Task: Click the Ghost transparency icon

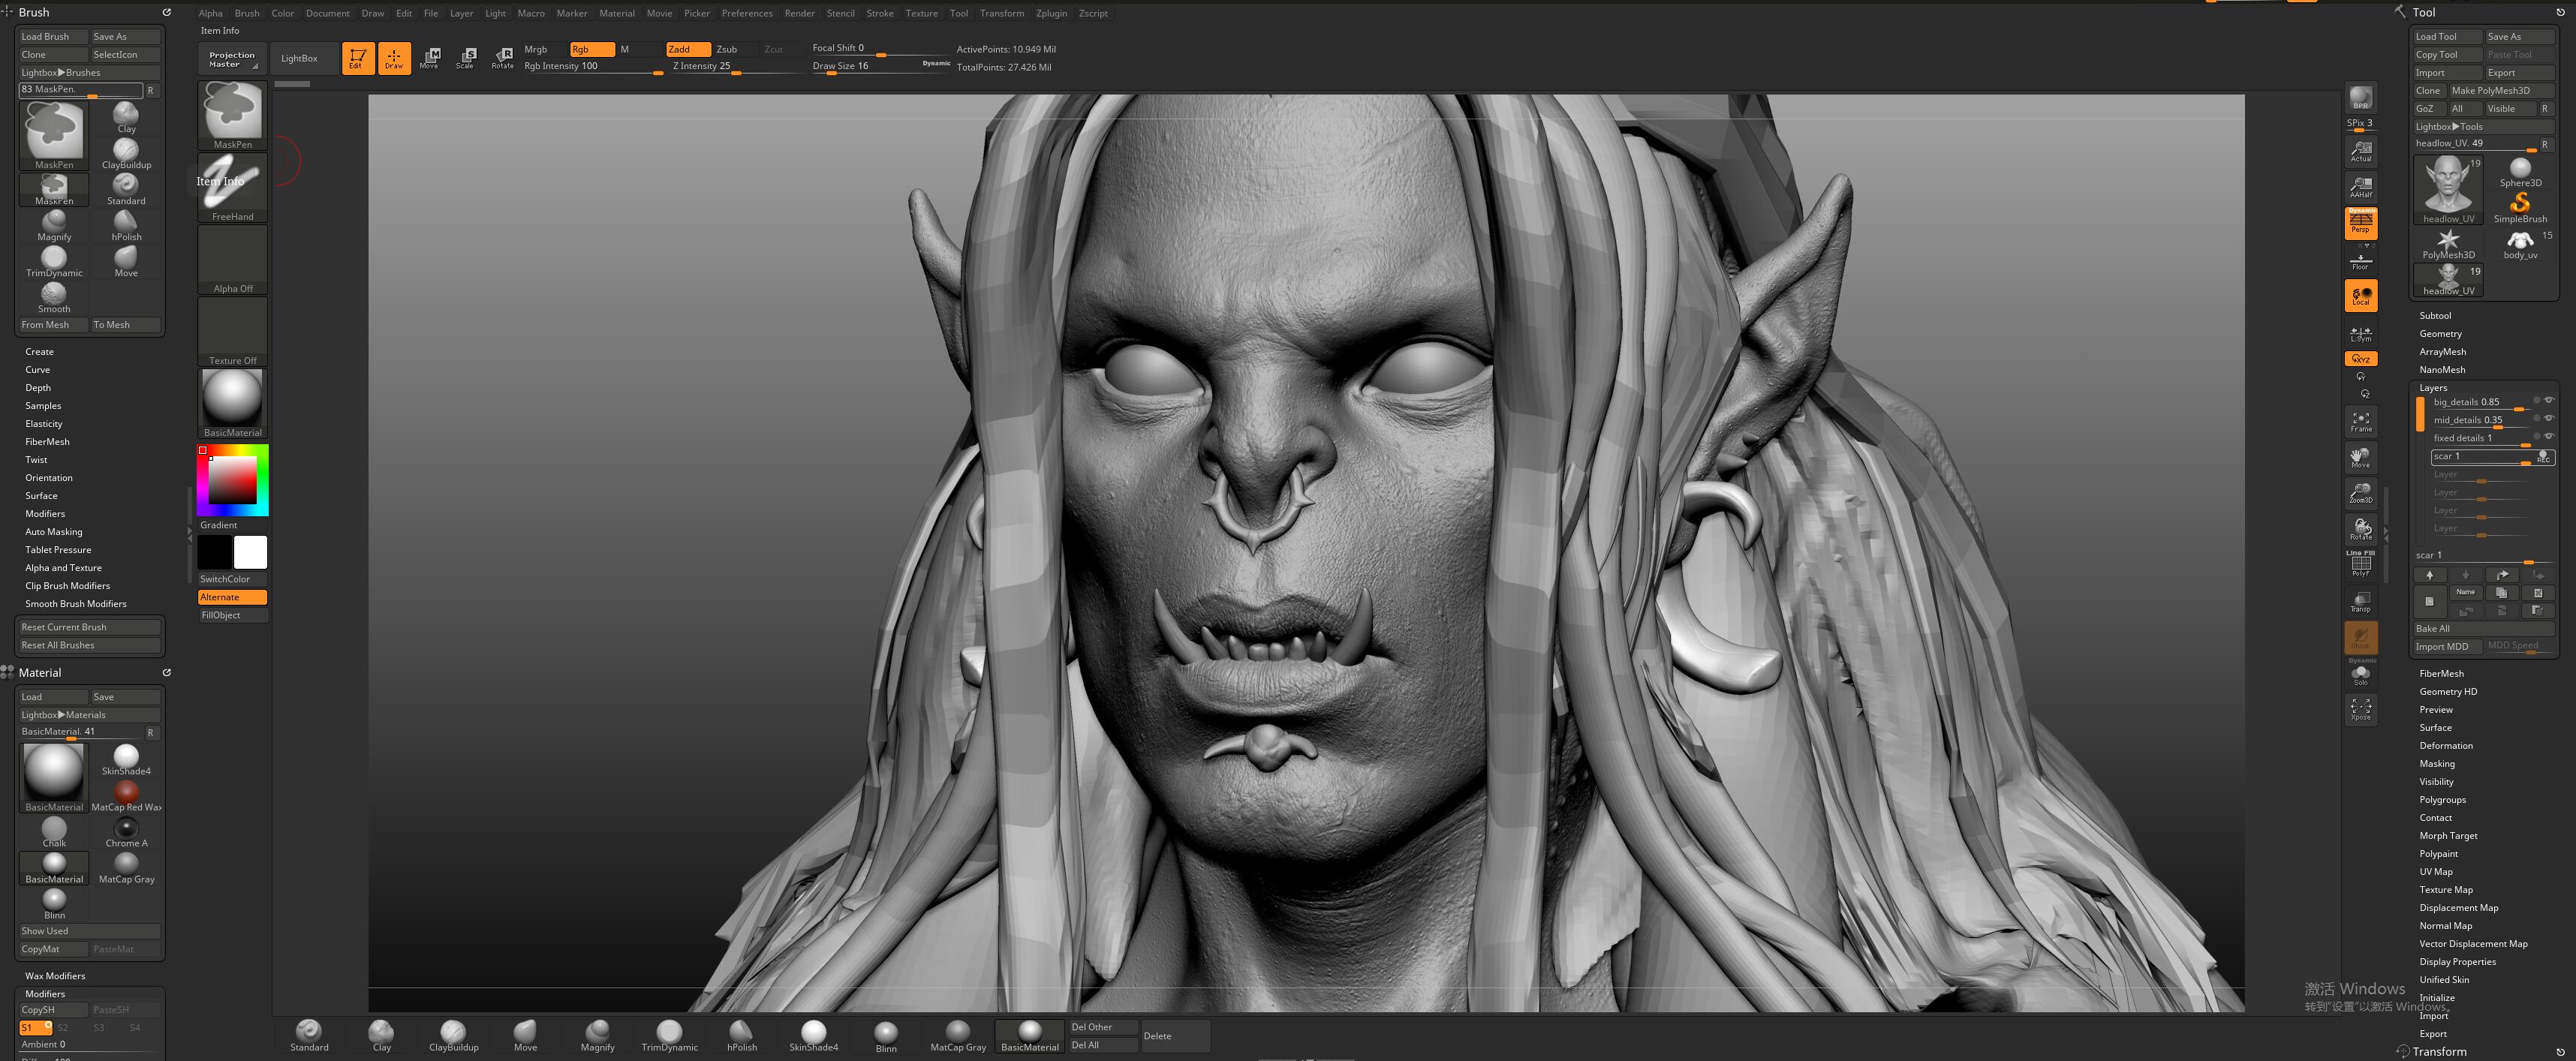Action: [x=2360, y=637]
